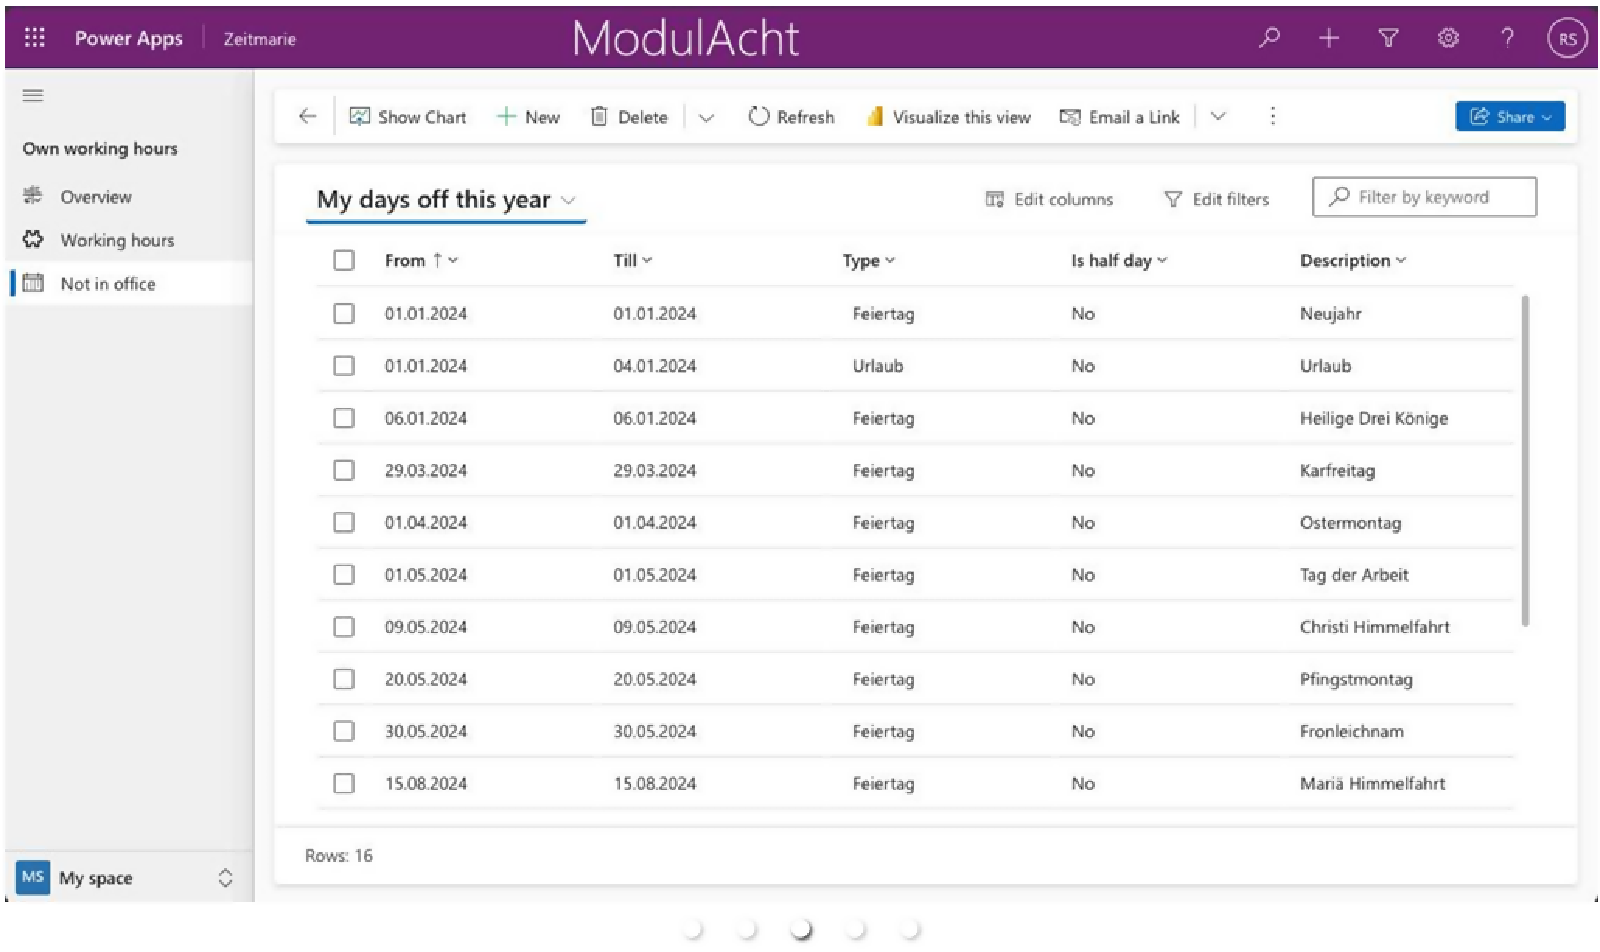Open the advanced filter funnel icon
This screenshot has height=952, width=1600.
(x=1388, y=38)
